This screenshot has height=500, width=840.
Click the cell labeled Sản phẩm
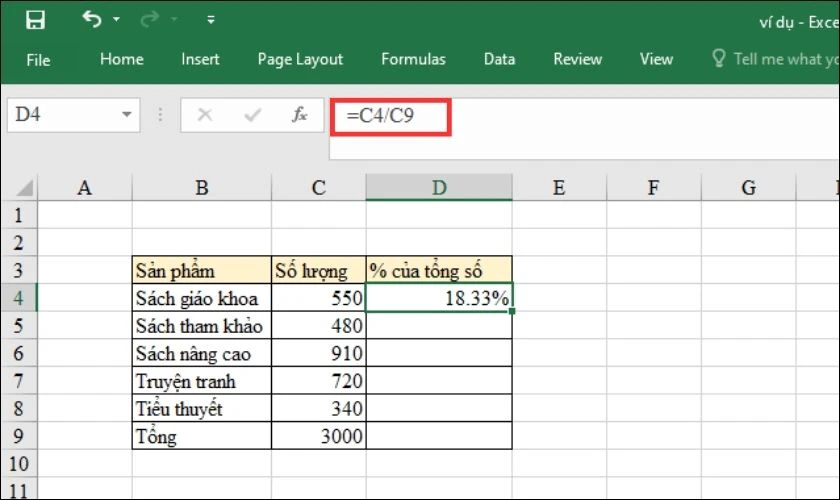tap(201, 270)
